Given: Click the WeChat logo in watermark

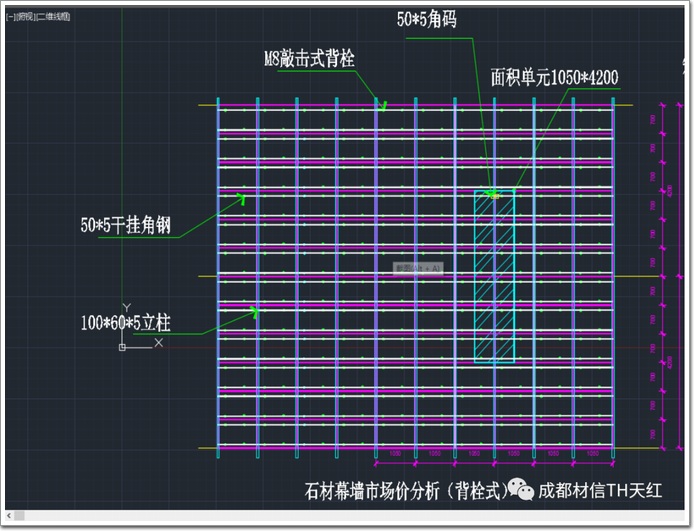Looking at the screenshot, I should [x=519, y=489].
